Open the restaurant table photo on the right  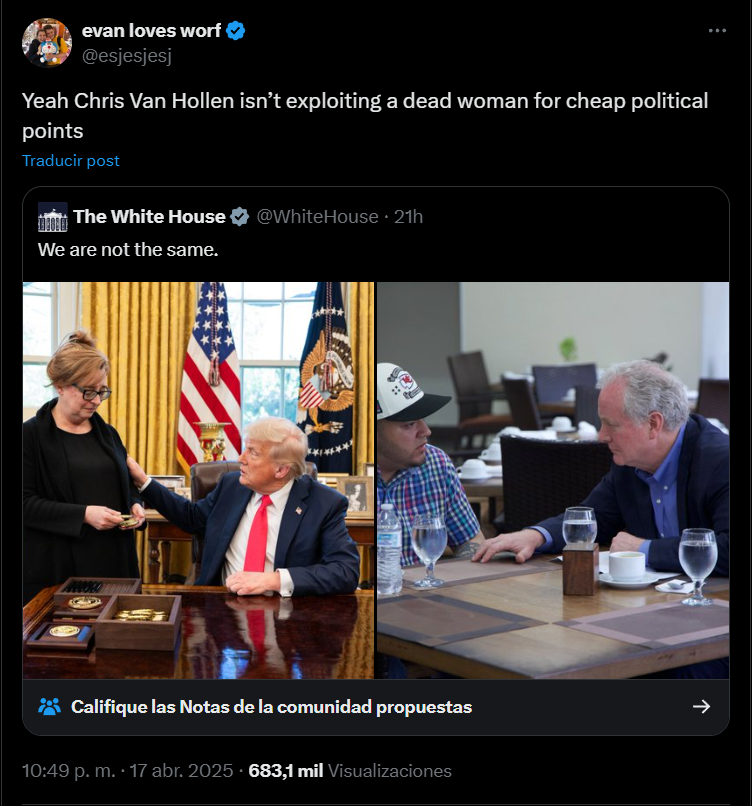coord(553,480)
